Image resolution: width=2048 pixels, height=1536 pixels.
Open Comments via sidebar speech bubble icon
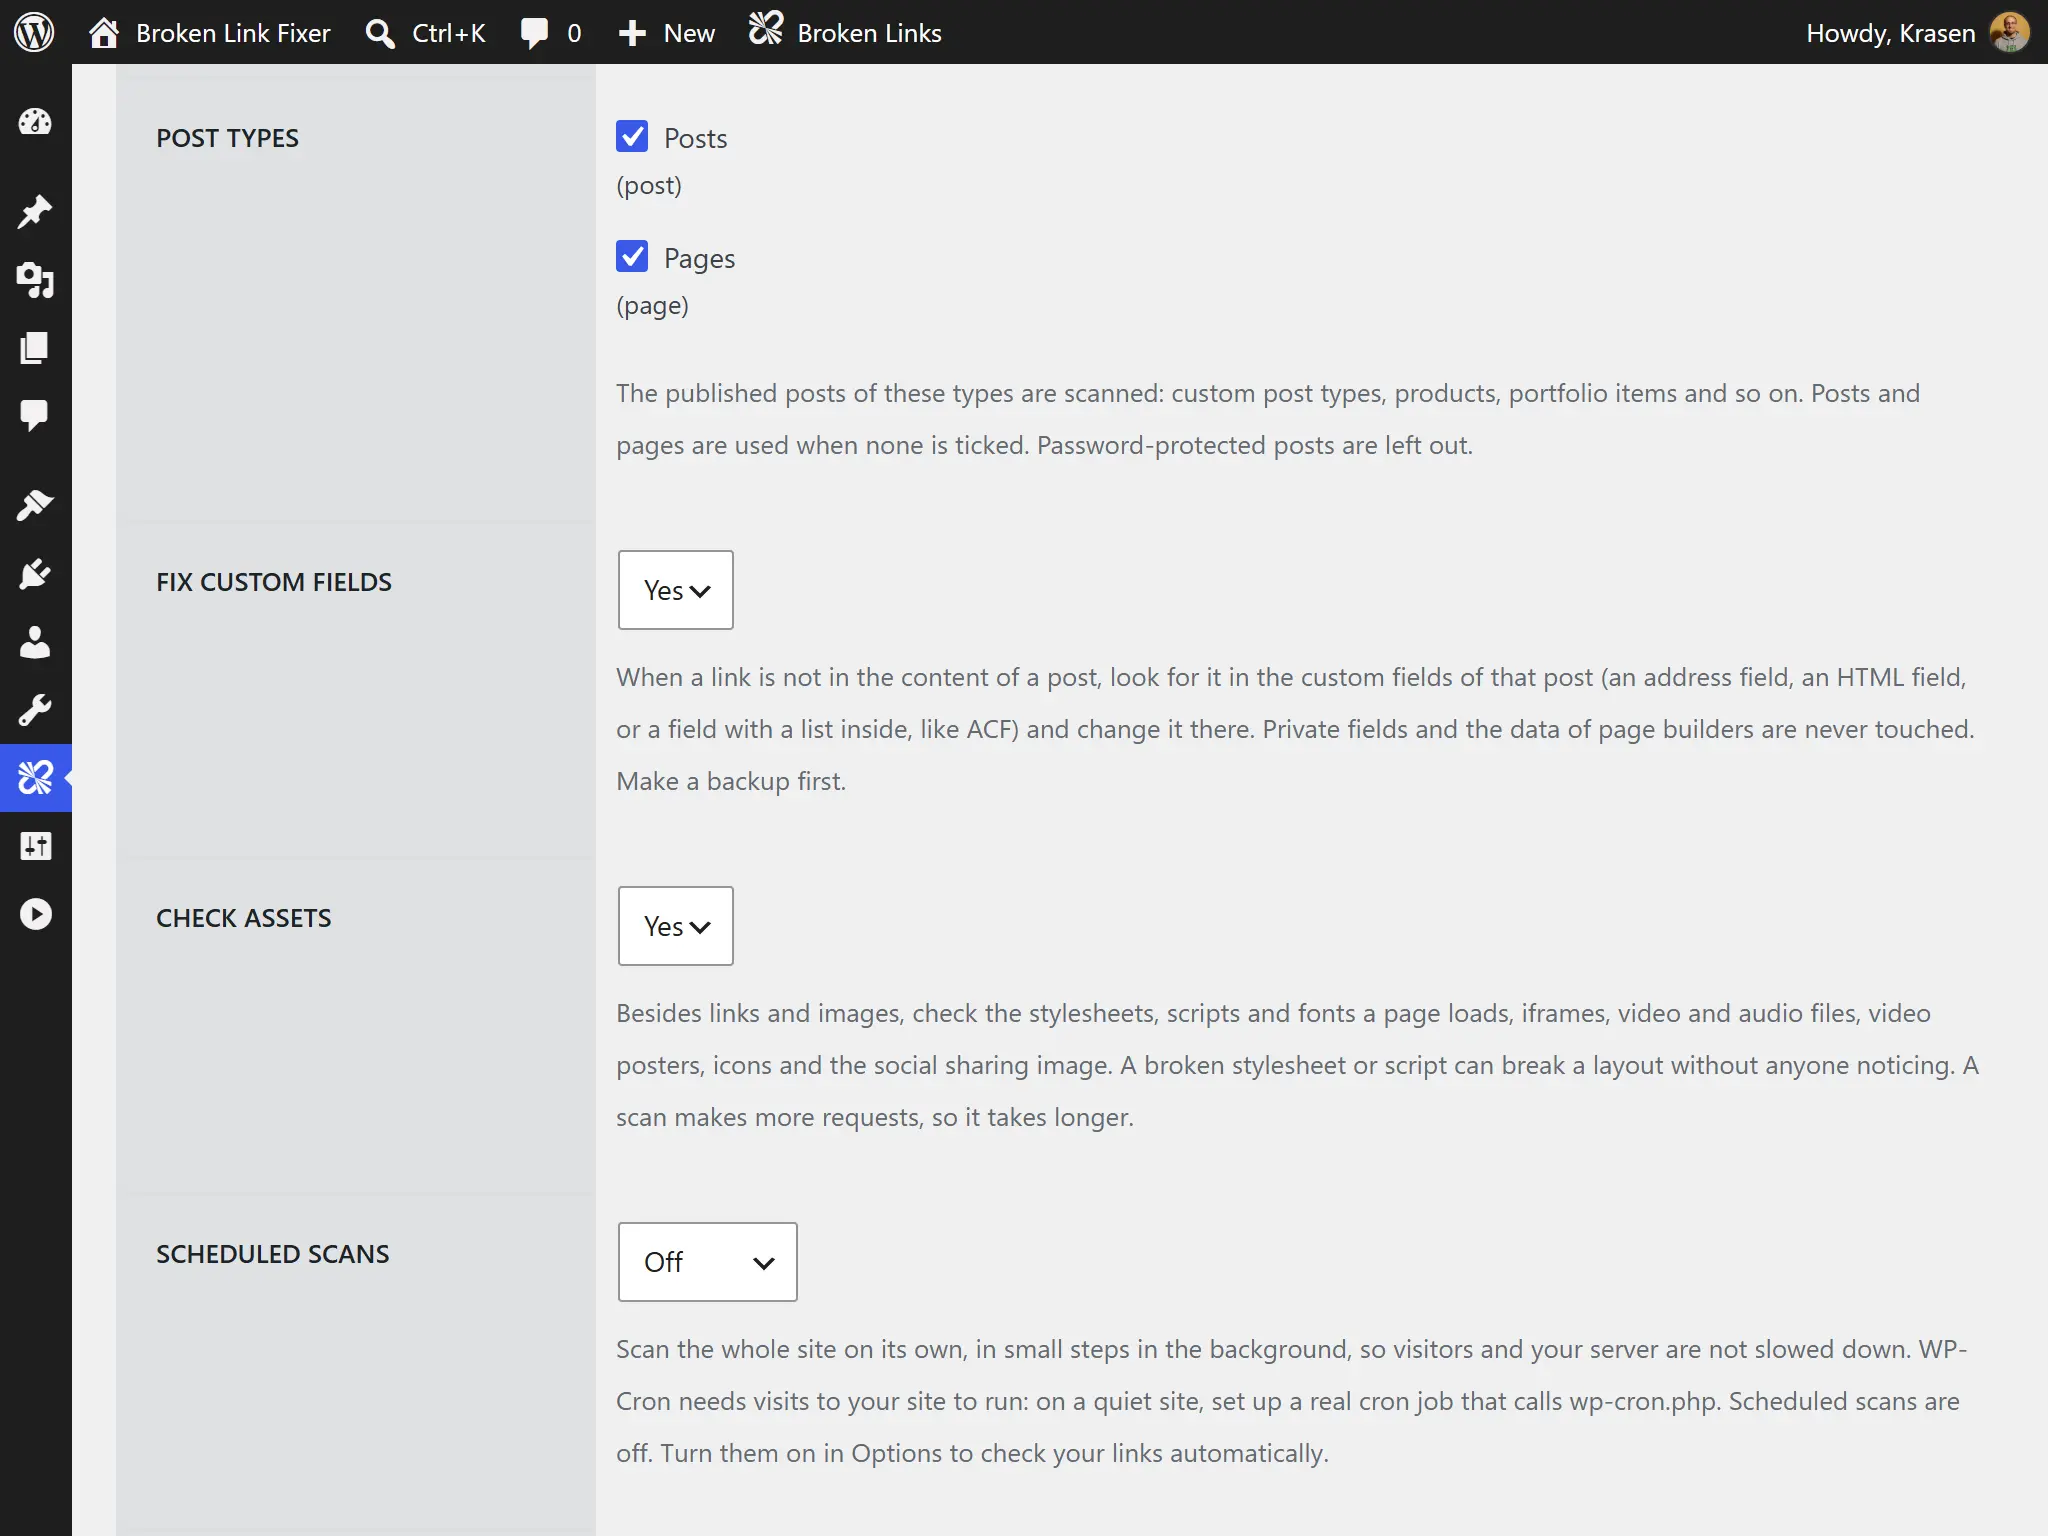point(35,415)
